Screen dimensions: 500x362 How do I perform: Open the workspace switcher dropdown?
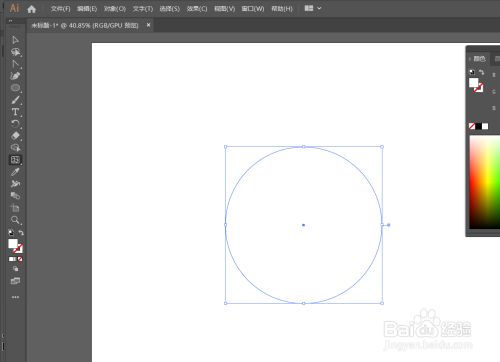pos(319,8)
